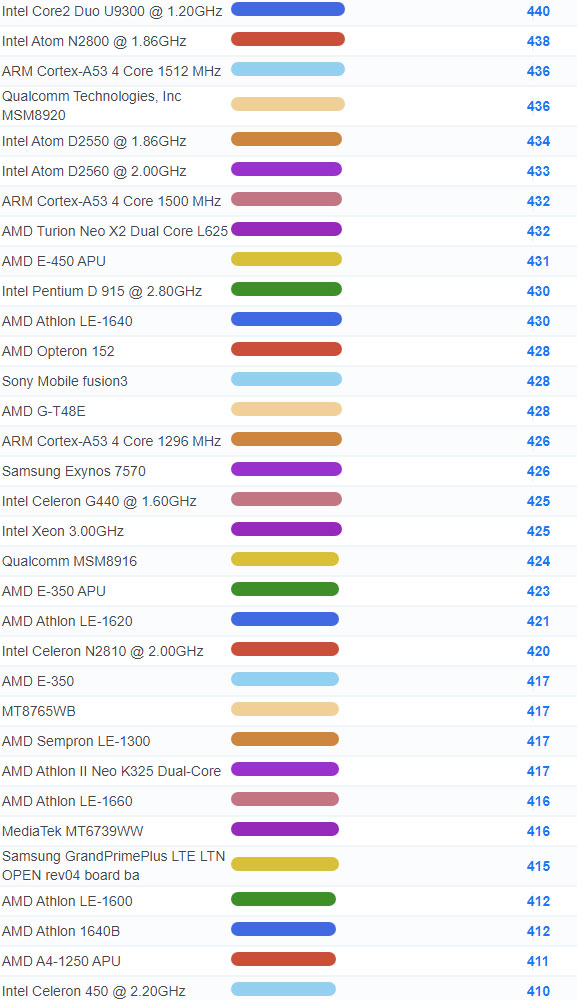
Task: Open the Intel Atom N2800 @ 1.86GHz entry
Action: click(x=94, y=41)
